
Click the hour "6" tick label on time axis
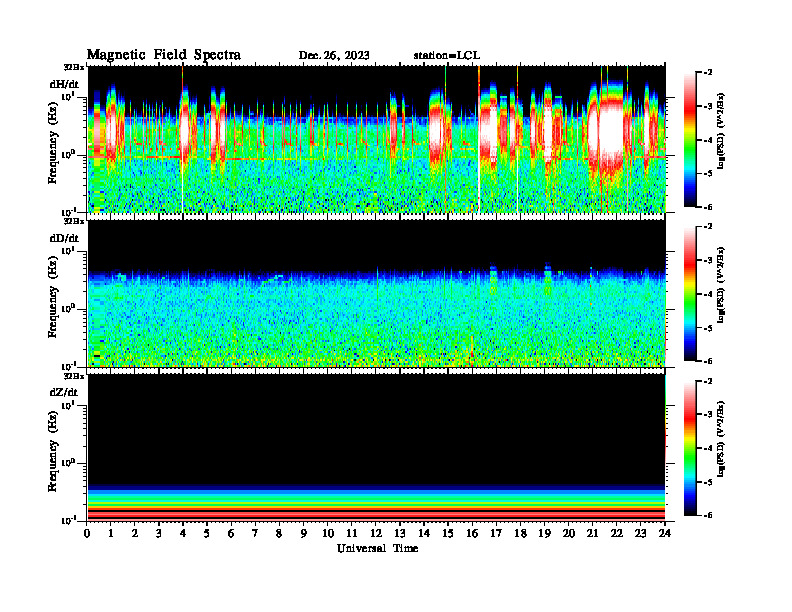coord(231,534)
